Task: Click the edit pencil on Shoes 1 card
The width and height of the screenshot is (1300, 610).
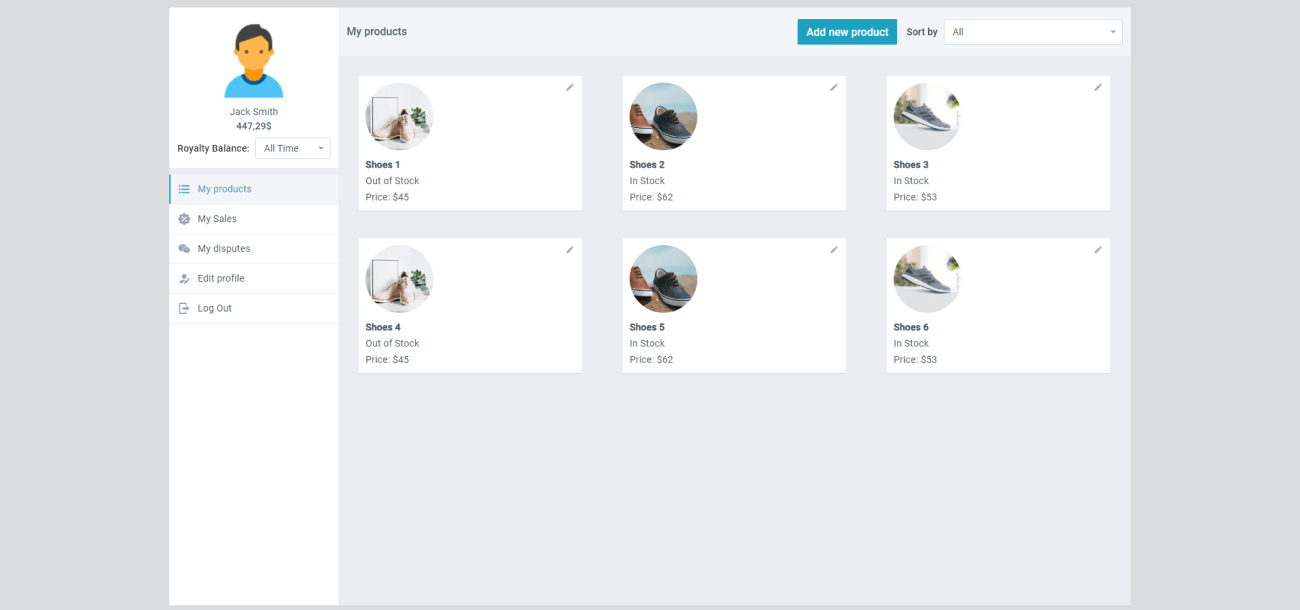Action: 570,87
